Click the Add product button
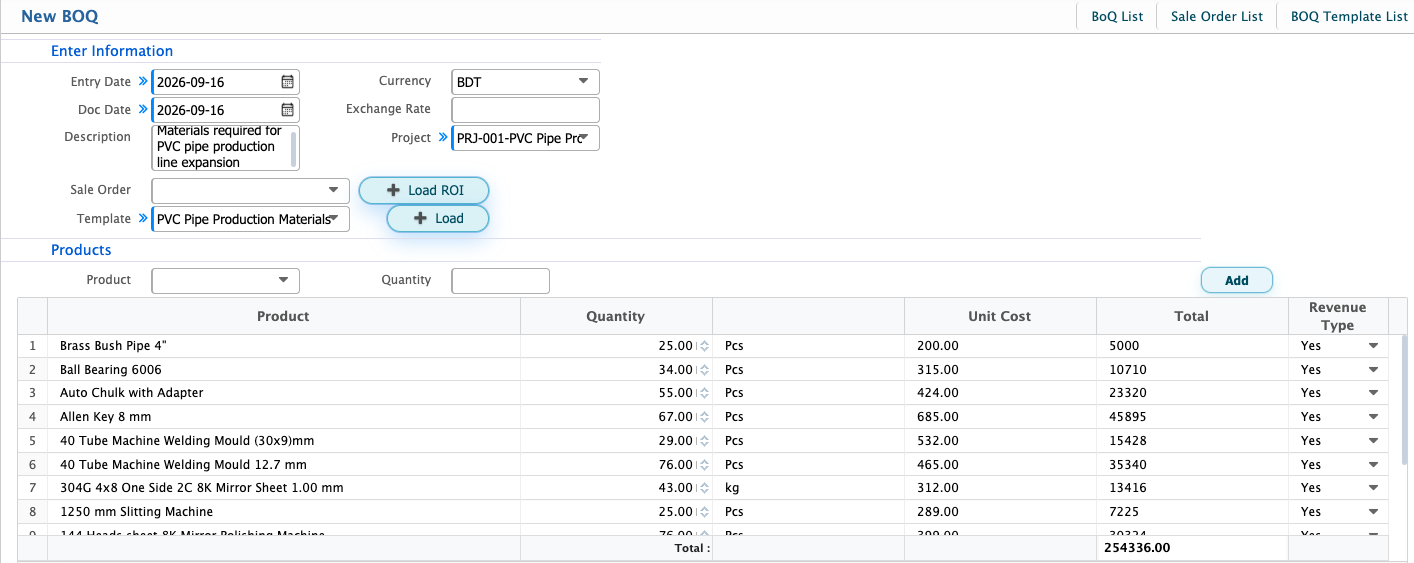The image size is (1414, 563). (x=1237, y=281)
